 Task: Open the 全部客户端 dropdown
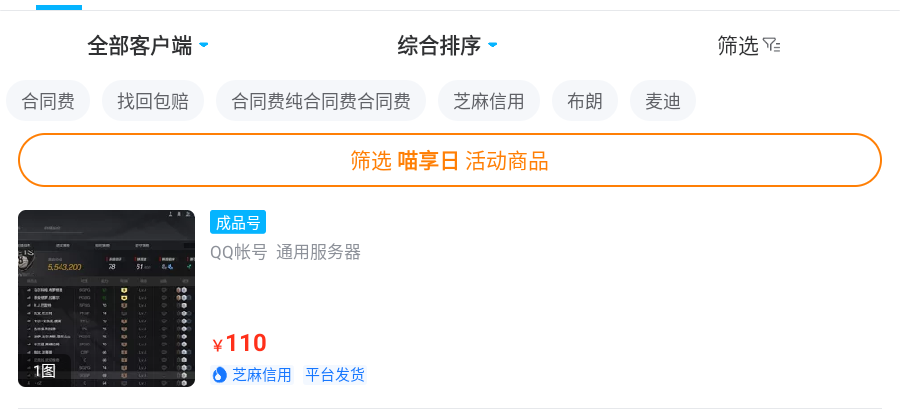click(140, 45)
